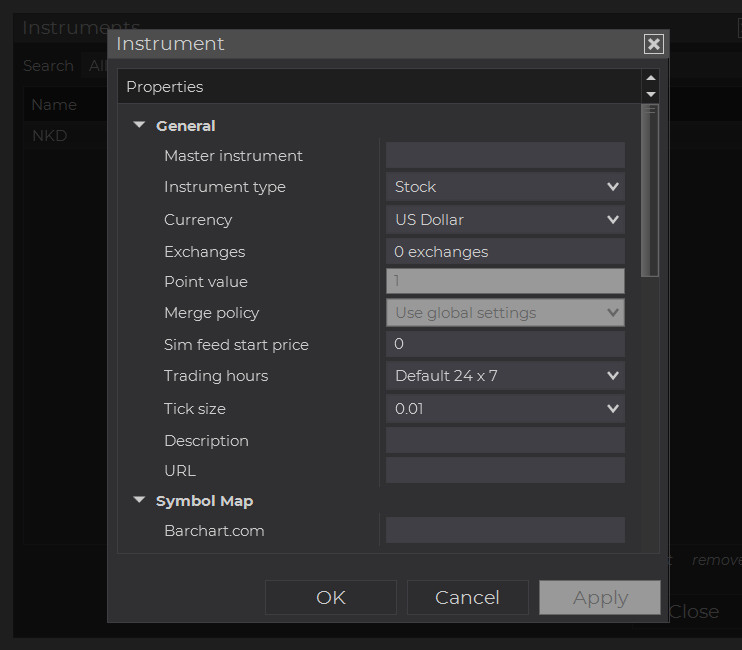Close the Instrument dialog window
The image size is (742, 650).
click(x=653, y=44)
